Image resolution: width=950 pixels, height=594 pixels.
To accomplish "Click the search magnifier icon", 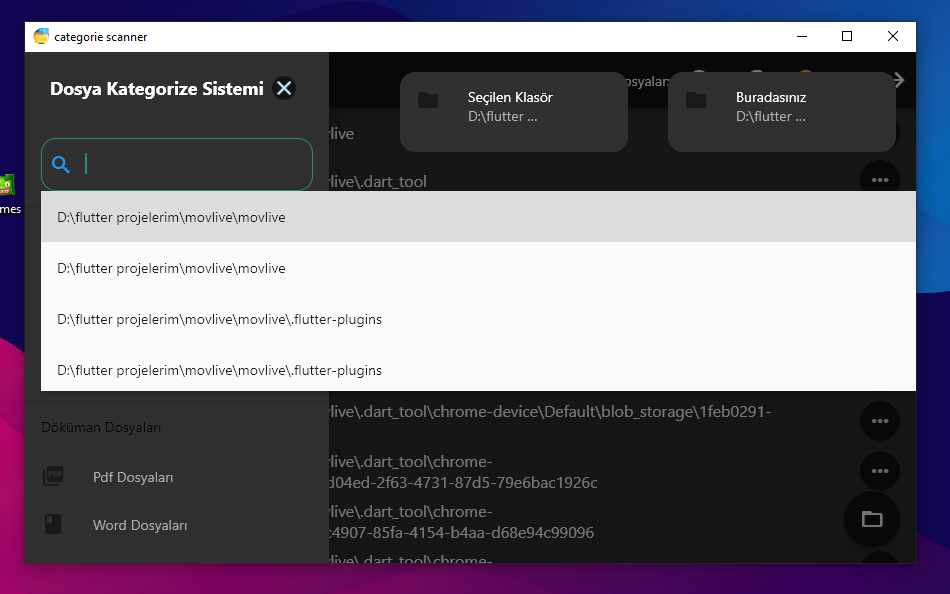I will [61, 164].
